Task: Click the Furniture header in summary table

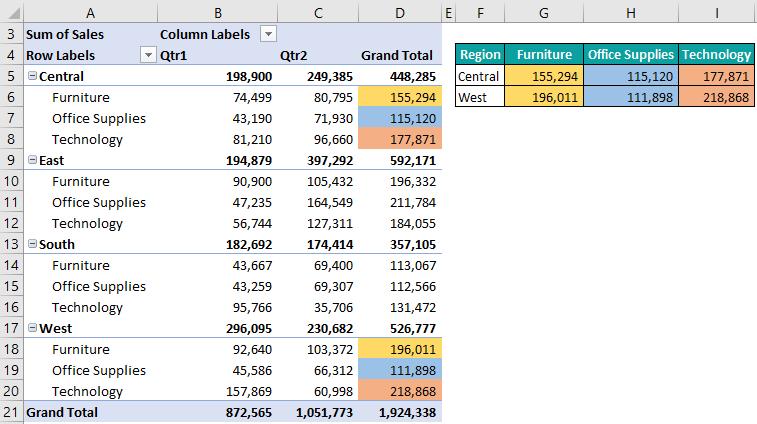Action: [x=544, y=55]
